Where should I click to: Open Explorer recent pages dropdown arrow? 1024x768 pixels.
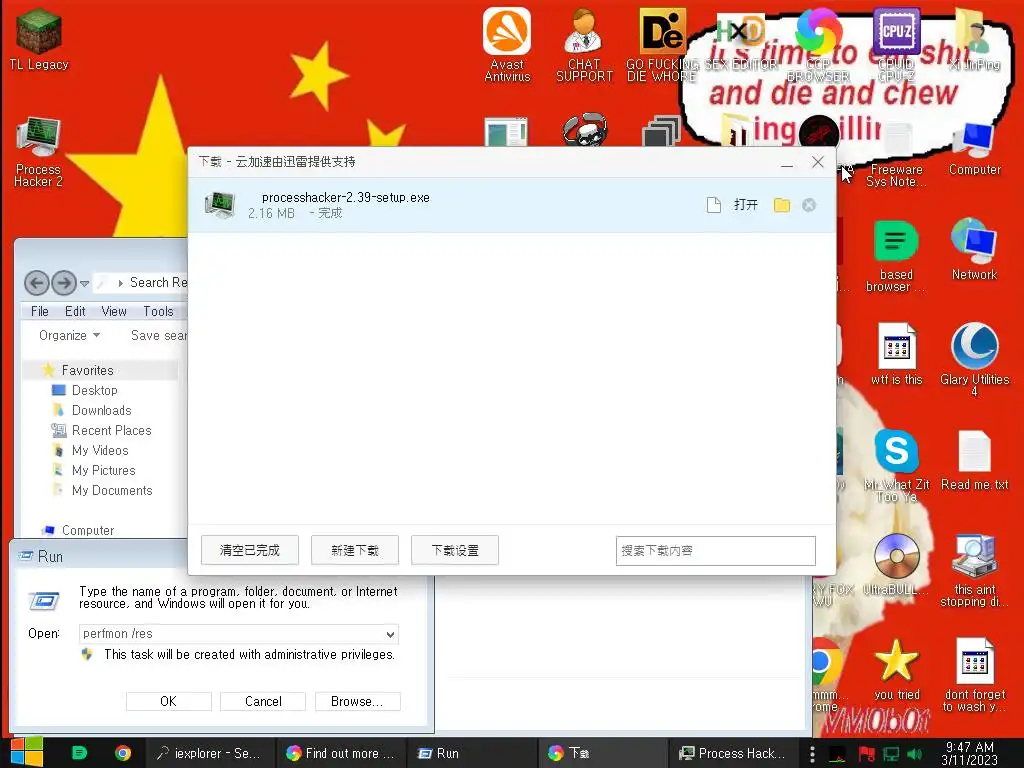(x=84, y=283)
